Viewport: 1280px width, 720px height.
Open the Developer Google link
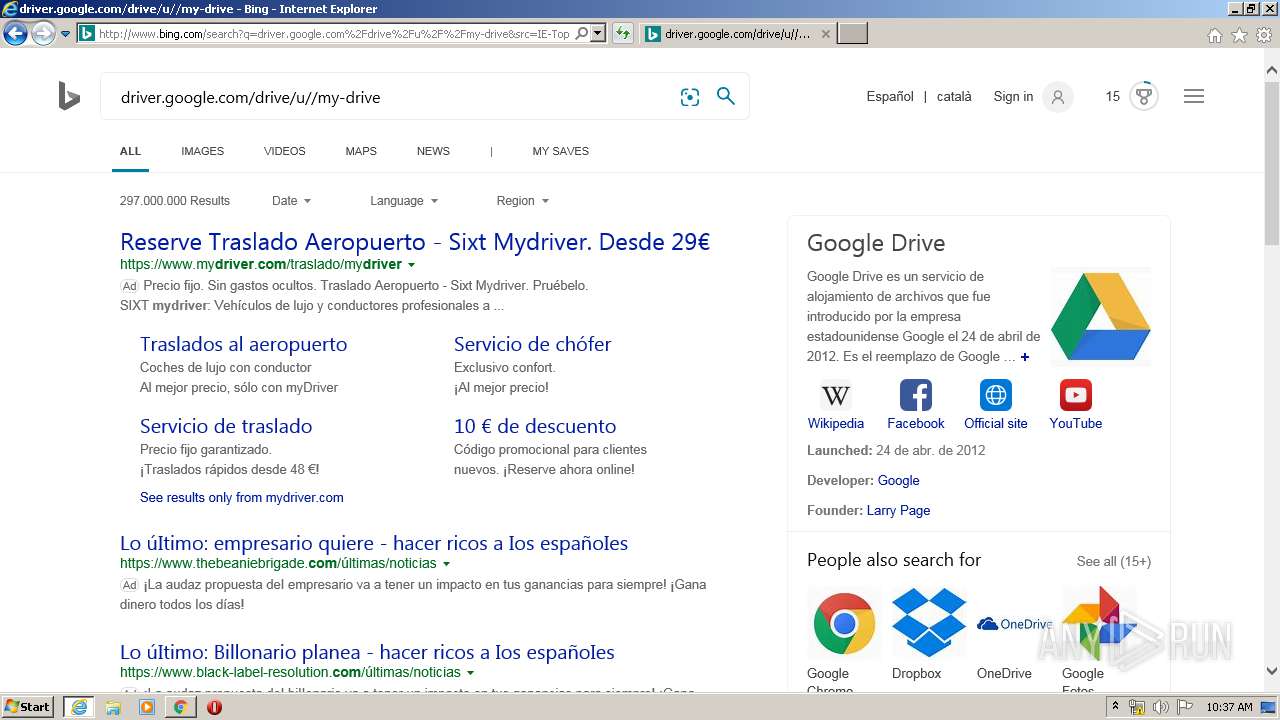tap(898, 480)
